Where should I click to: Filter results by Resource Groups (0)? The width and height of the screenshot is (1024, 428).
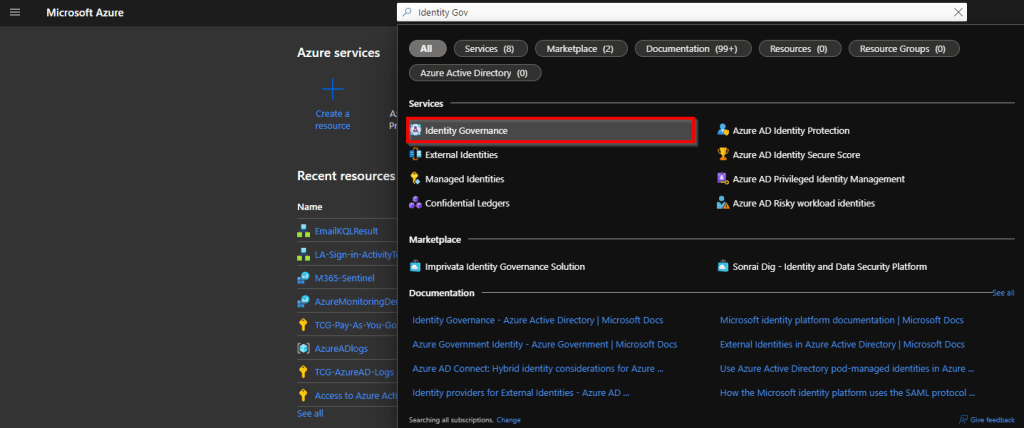coord(903,48)
